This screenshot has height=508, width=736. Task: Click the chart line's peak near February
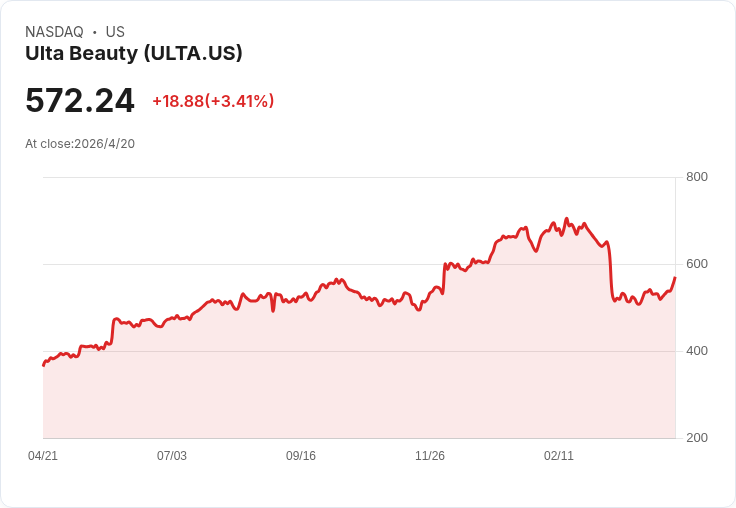point(566,219)
